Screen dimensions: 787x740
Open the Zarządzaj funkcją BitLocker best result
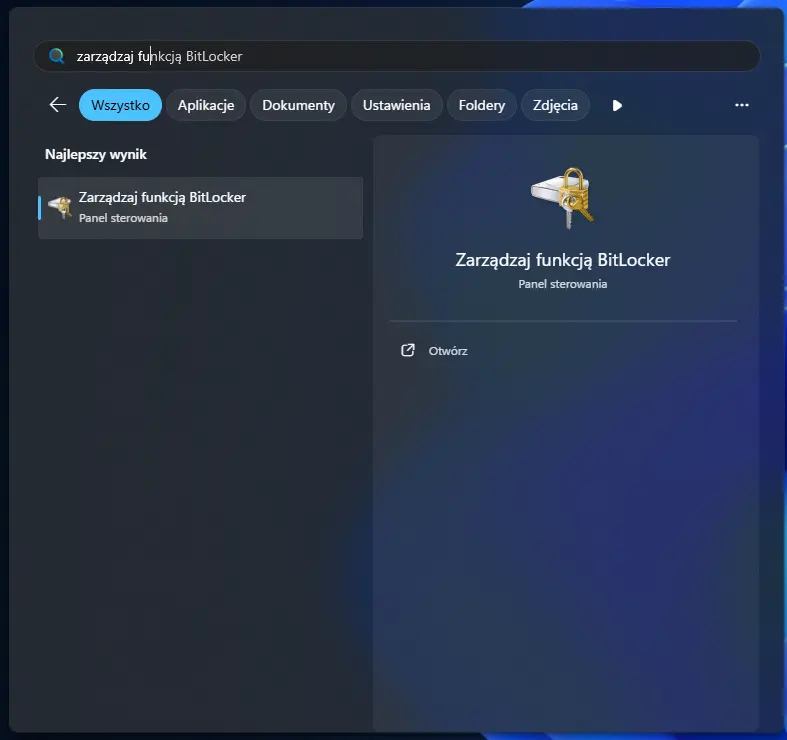pyautogui.click(x=200, y=207)
